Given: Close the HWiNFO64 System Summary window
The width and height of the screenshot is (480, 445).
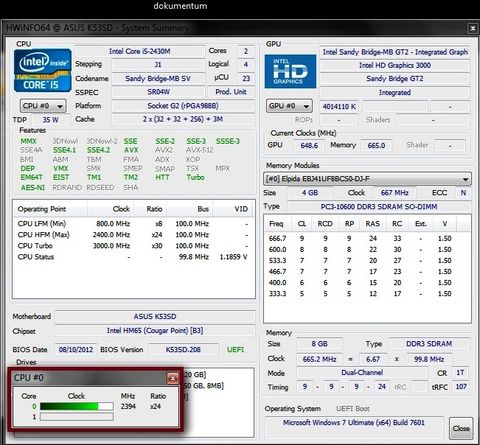Looking at the screenshot, I should (473, 28).
